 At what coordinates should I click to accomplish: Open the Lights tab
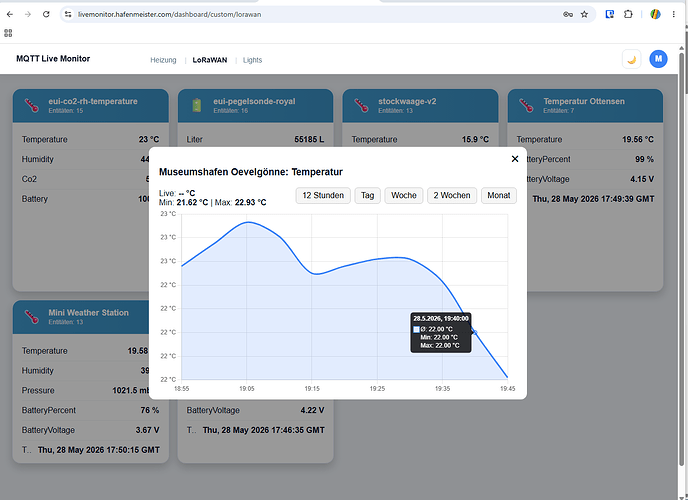tap(252, 60)
